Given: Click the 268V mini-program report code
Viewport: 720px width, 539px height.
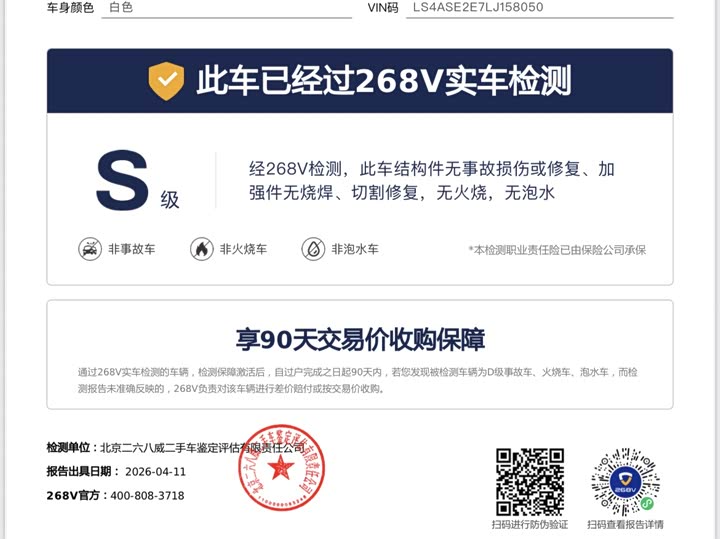Looking at the screenshot, I should tap(625, 482).
